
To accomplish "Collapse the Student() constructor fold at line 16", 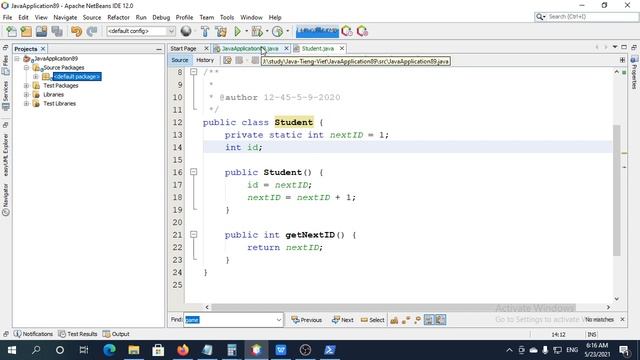I will [x=193, y=172].
